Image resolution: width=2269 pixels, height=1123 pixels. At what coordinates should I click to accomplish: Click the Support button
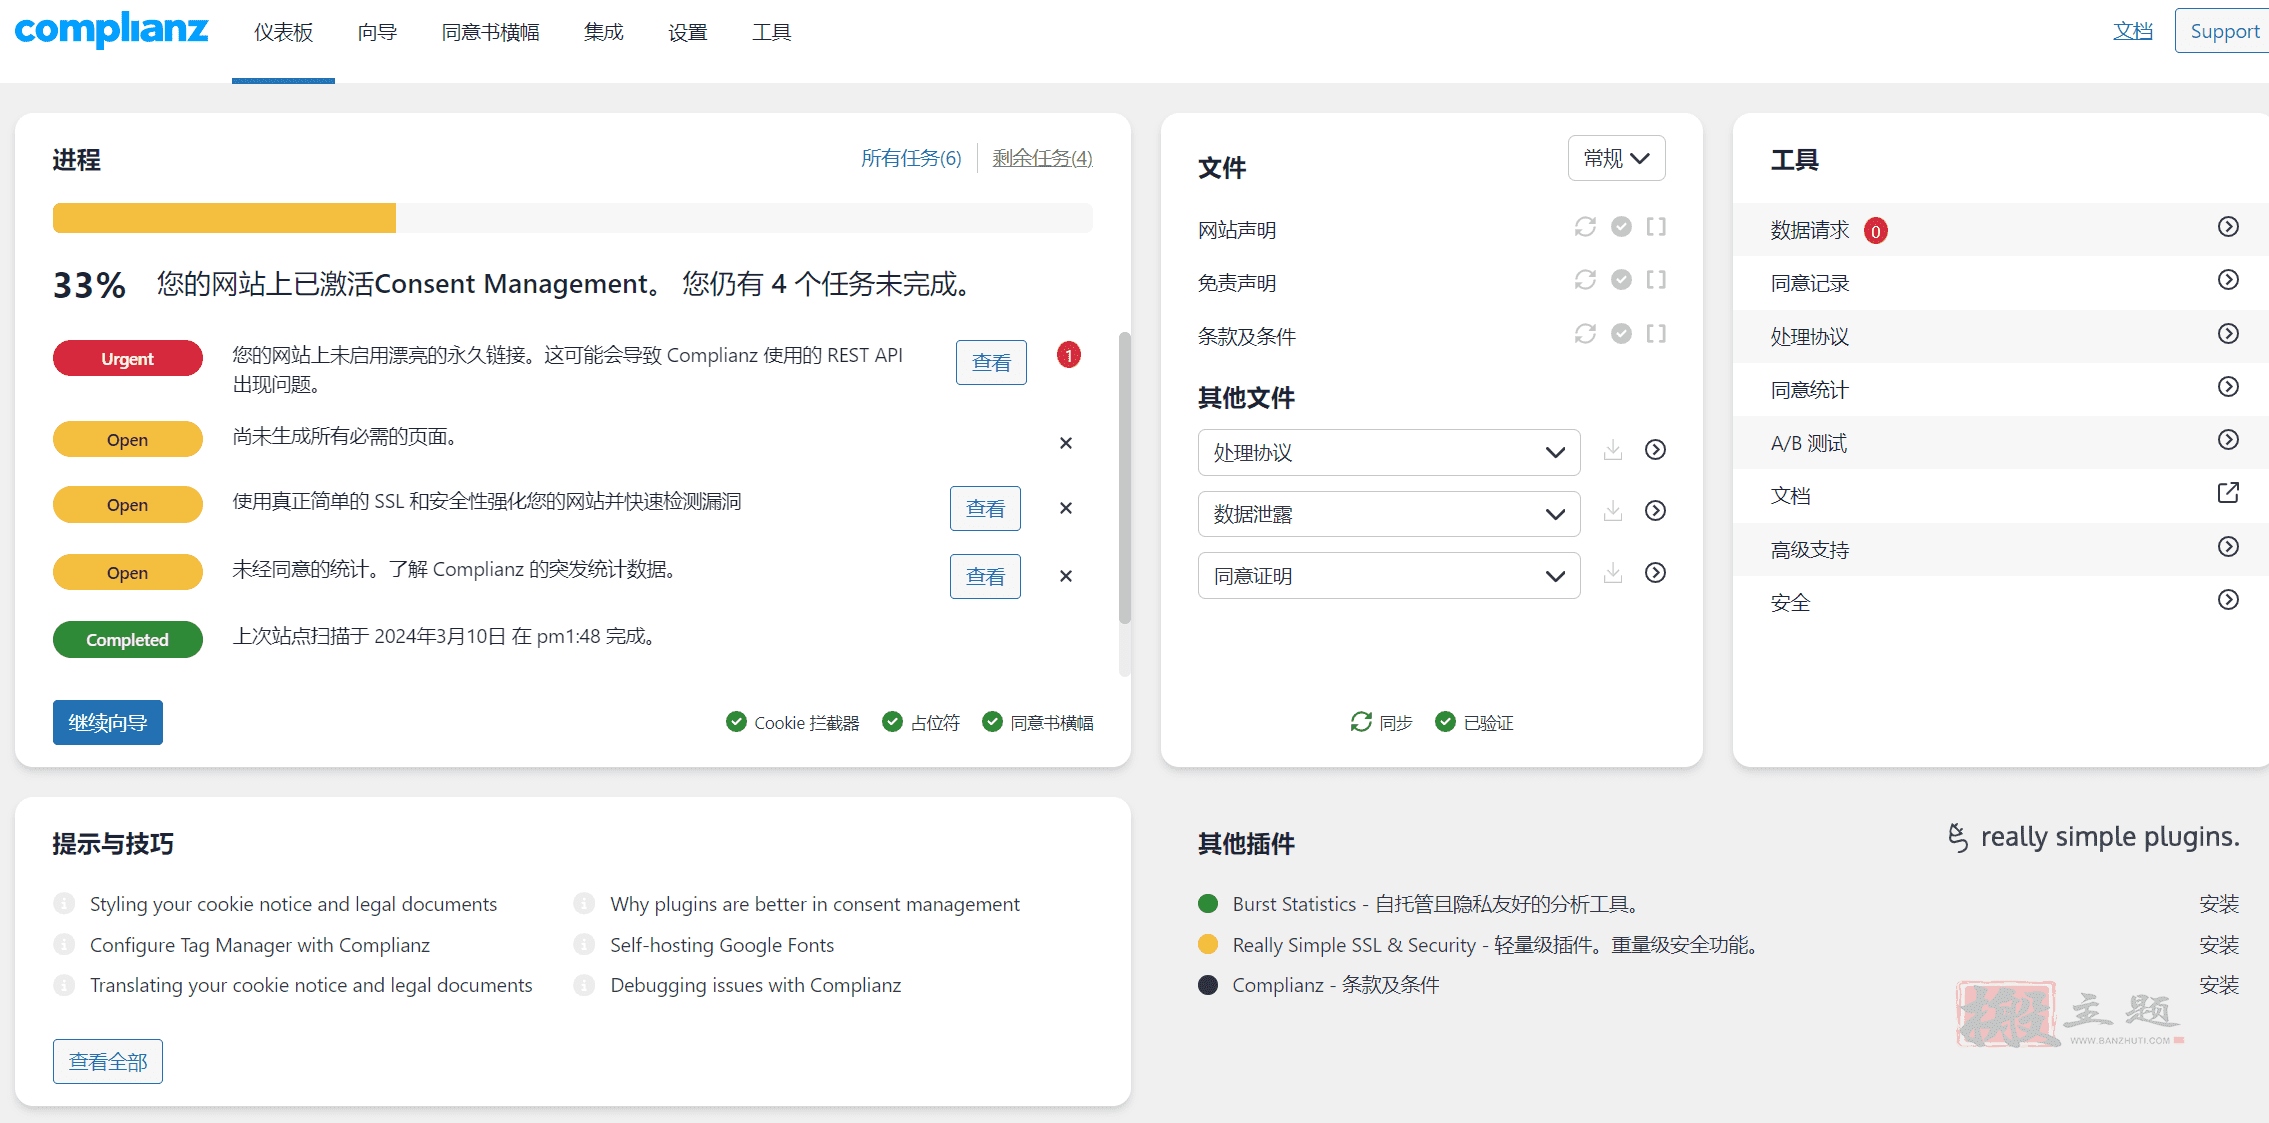2223,31
